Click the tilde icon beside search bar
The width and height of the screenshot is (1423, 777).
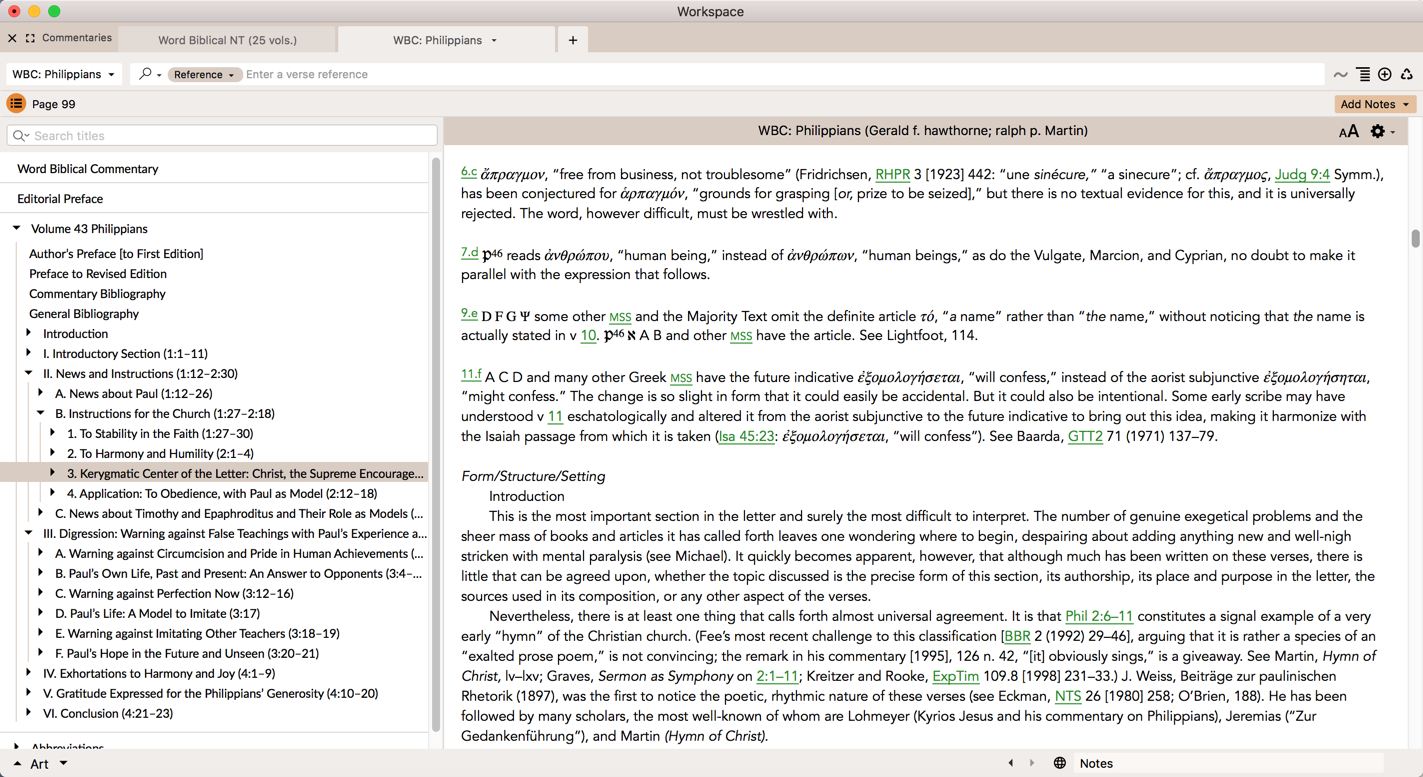click(x=1341, y=74)
